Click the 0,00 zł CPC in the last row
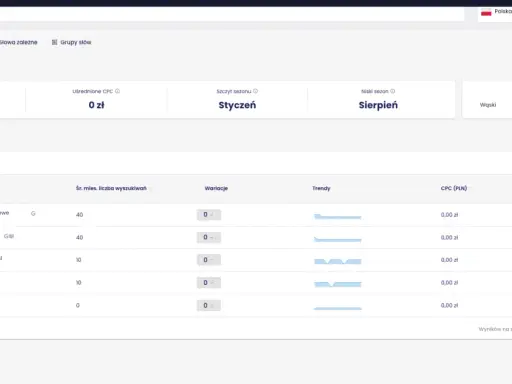The height and width of the screenshot is (384, 512). pos(449,305)
